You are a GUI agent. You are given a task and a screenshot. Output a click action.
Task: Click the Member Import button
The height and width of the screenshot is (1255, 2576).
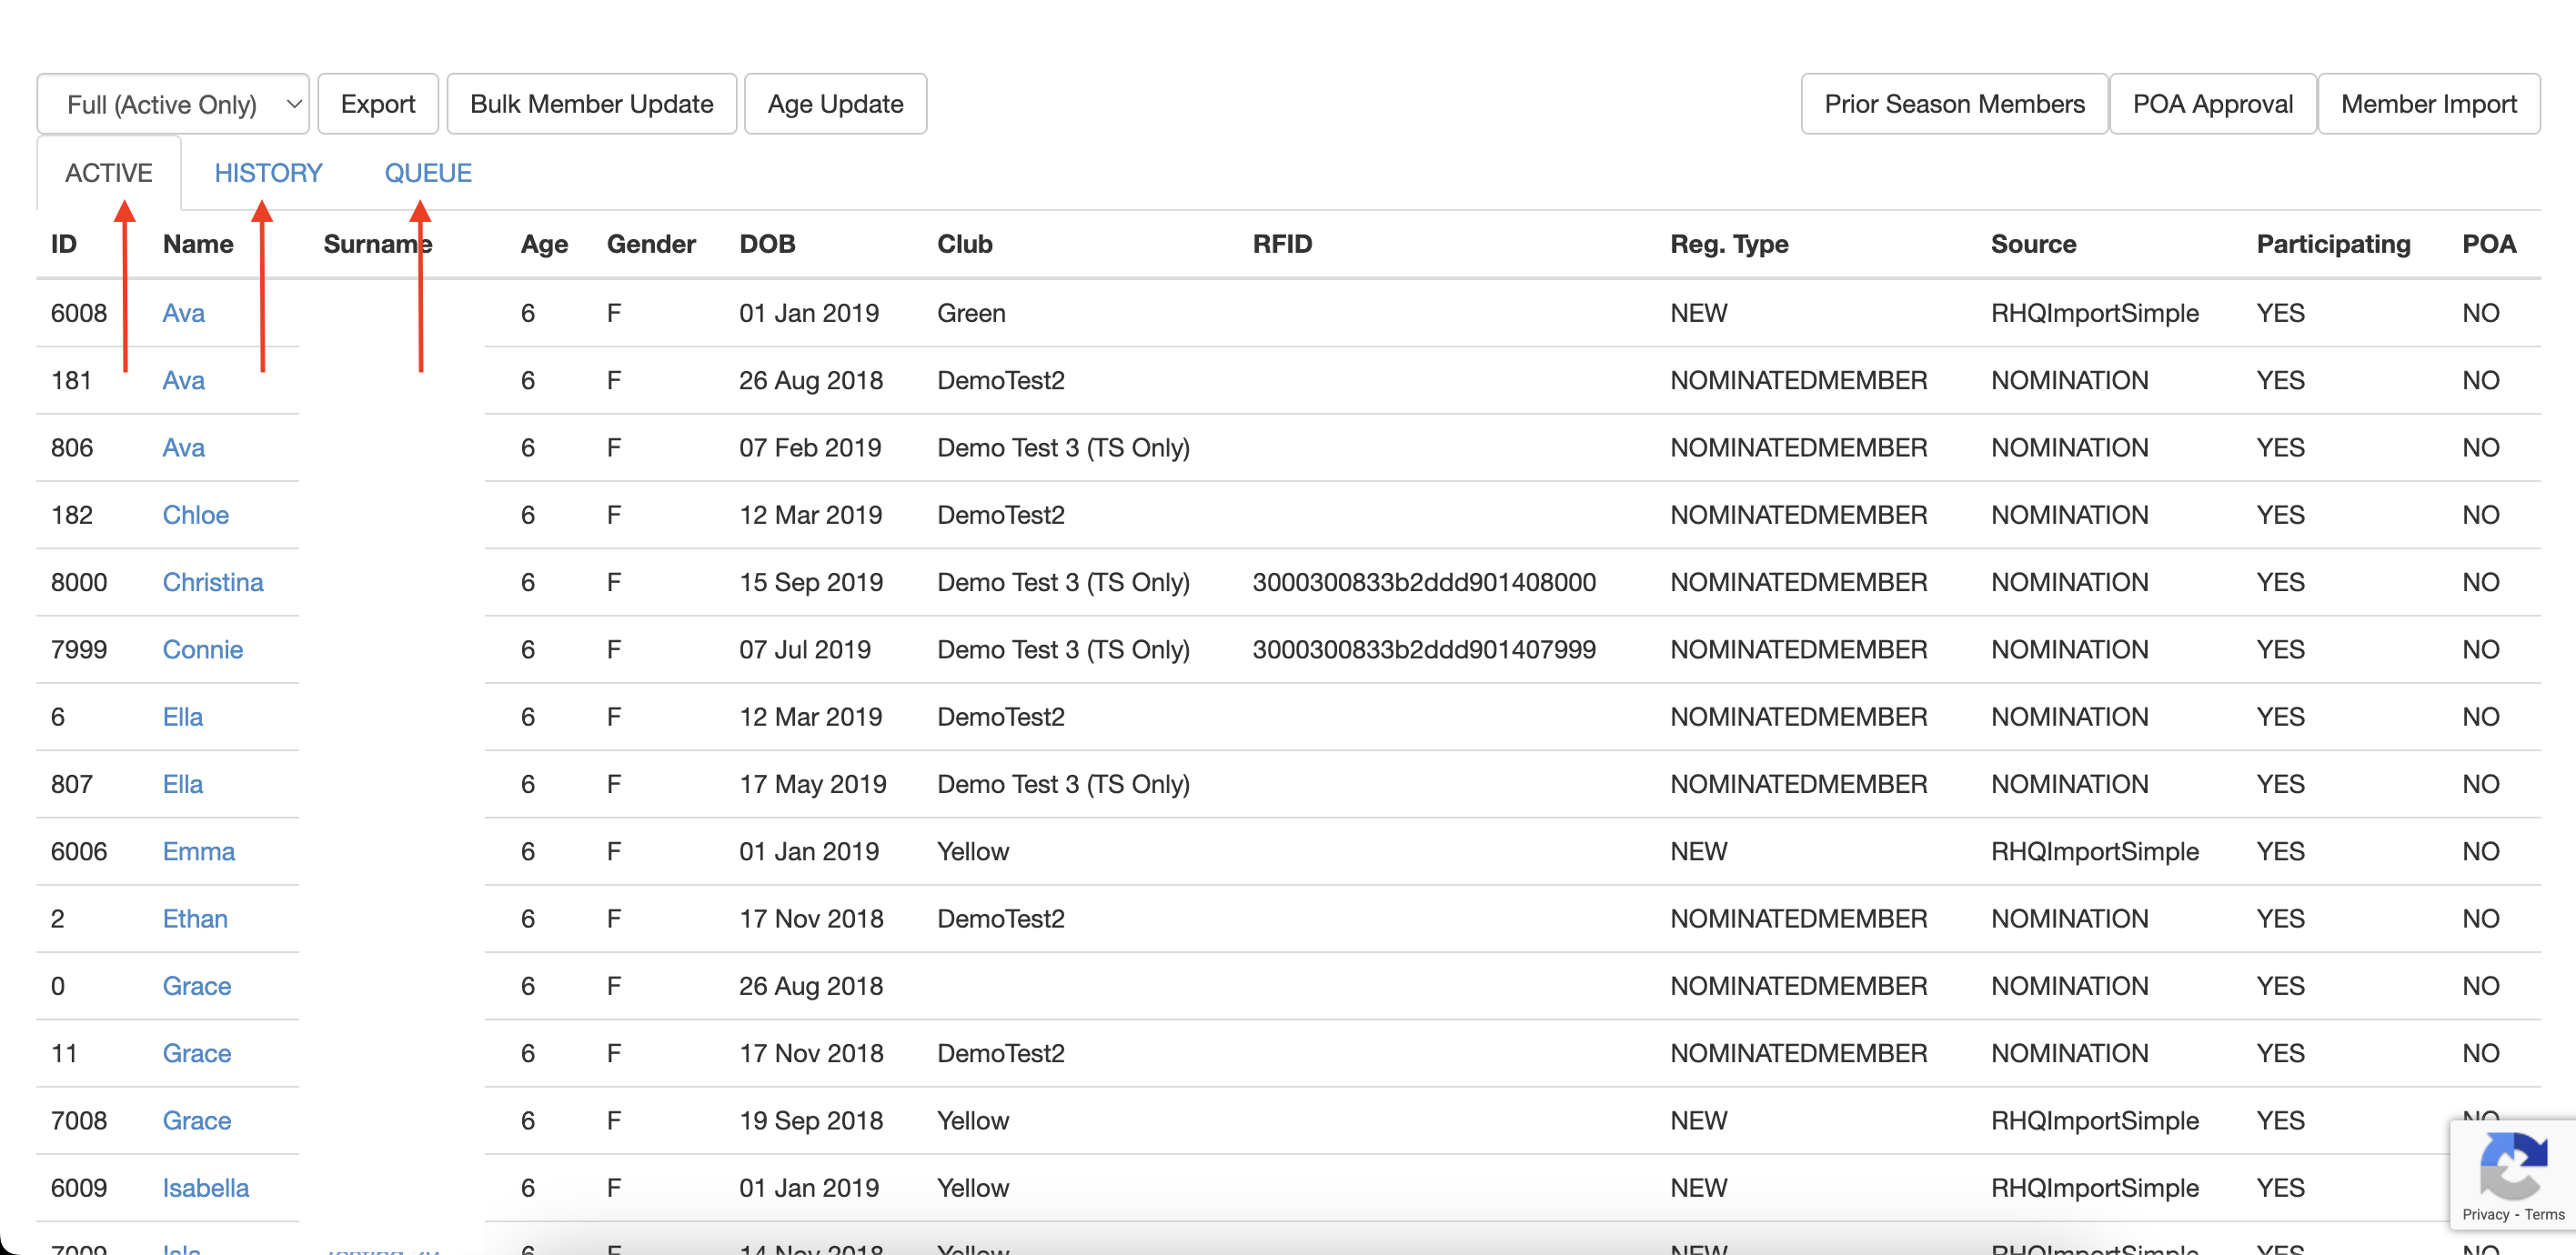pyautogui.click(x=2428, y=104)
